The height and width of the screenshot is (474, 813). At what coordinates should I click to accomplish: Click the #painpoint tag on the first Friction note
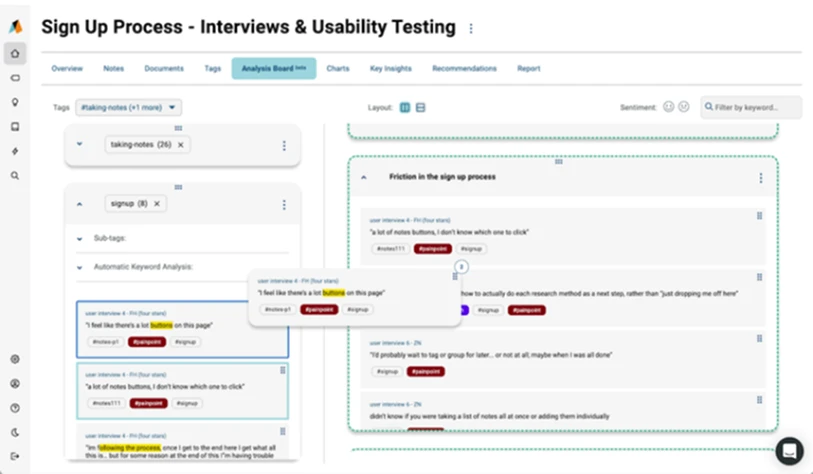click(x=431, y=248)
